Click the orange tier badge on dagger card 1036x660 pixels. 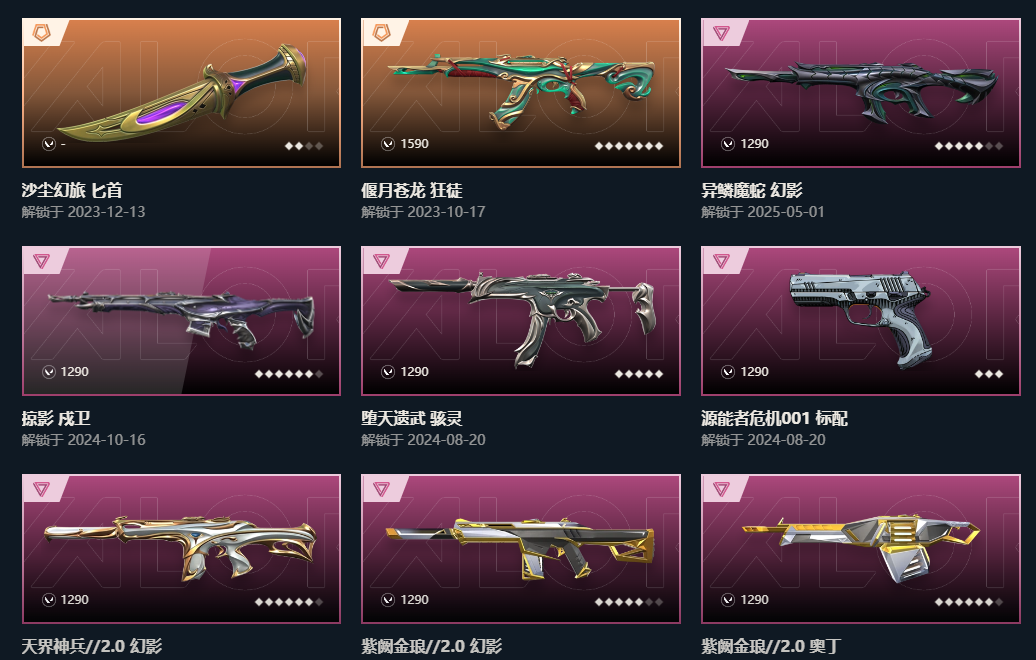click(42, 32)
